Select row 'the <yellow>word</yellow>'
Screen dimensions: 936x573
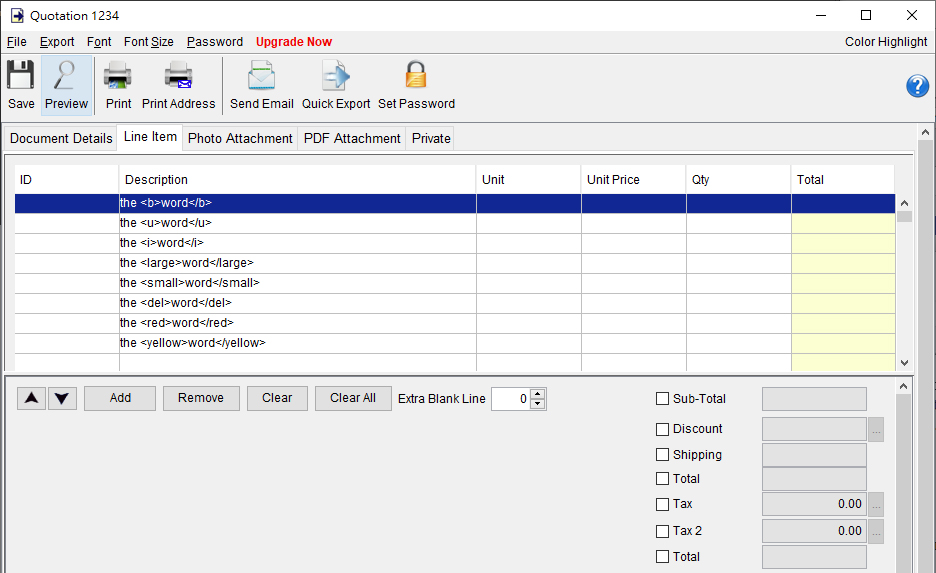tap(455, 343)
